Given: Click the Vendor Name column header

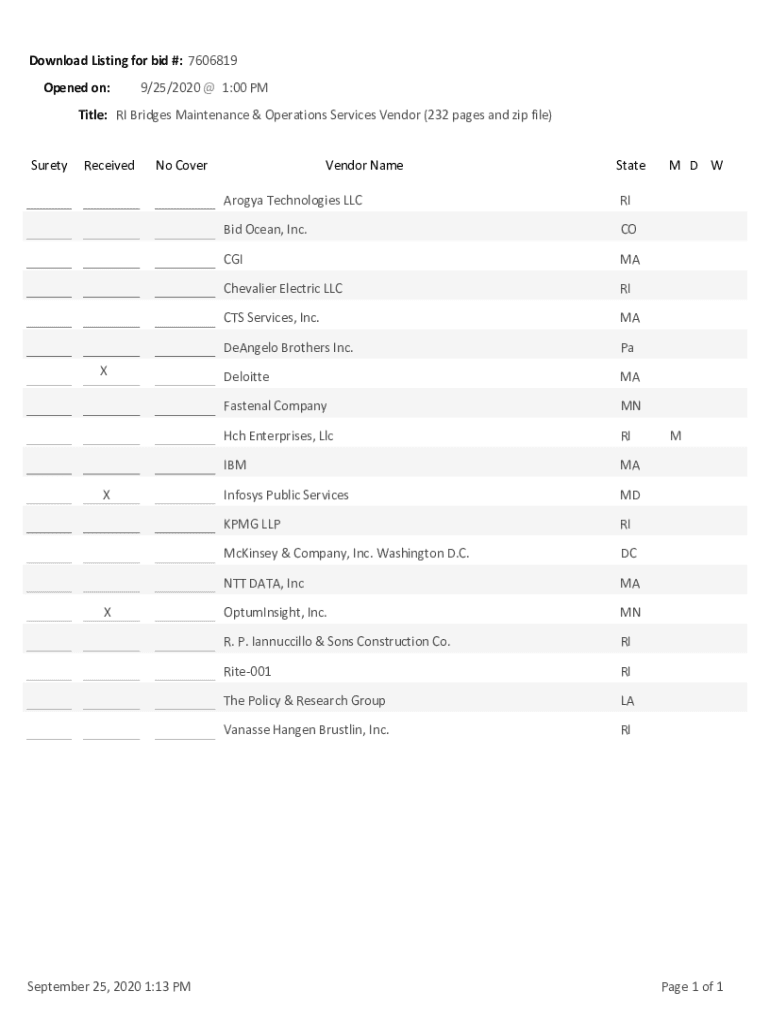Looking at the screenshot, I should click(364, 165).
